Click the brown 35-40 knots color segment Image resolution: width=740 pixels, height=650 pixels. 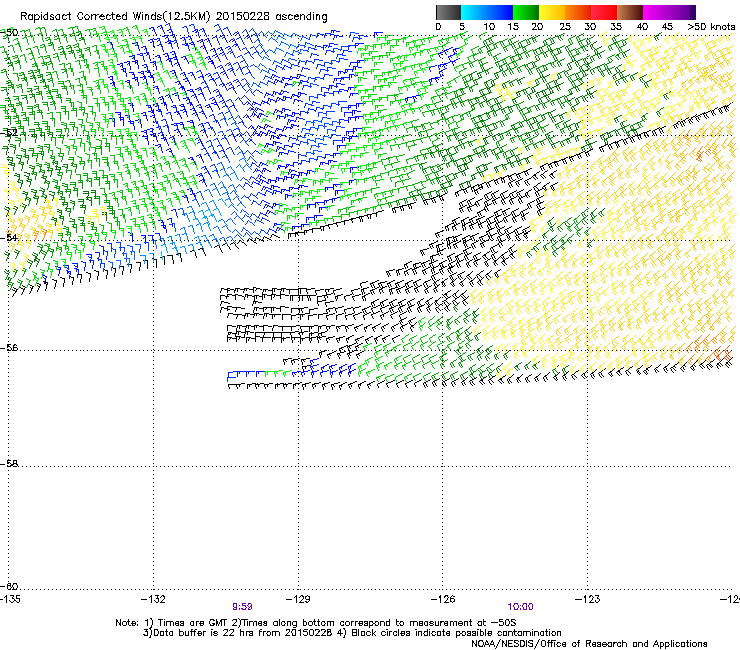point(630,12)
